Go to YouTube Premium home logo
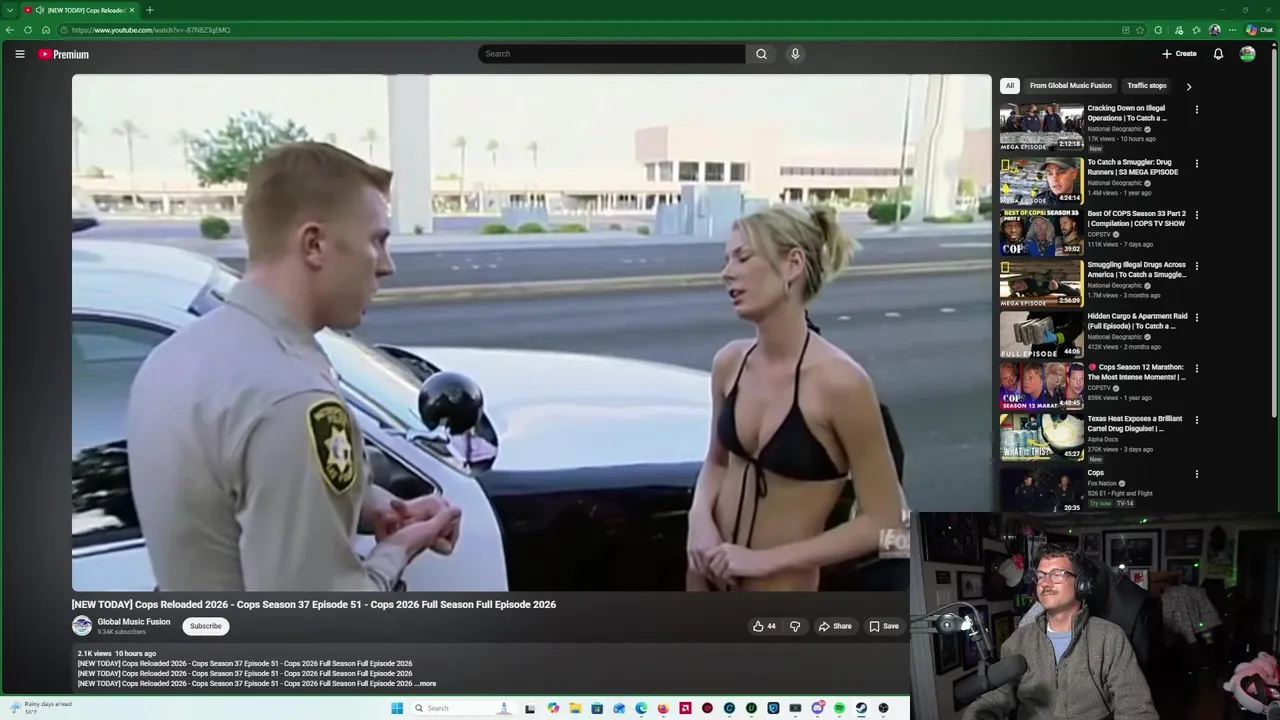The height and width of the screenshot is (720, 1280). (x=64, y=54)
